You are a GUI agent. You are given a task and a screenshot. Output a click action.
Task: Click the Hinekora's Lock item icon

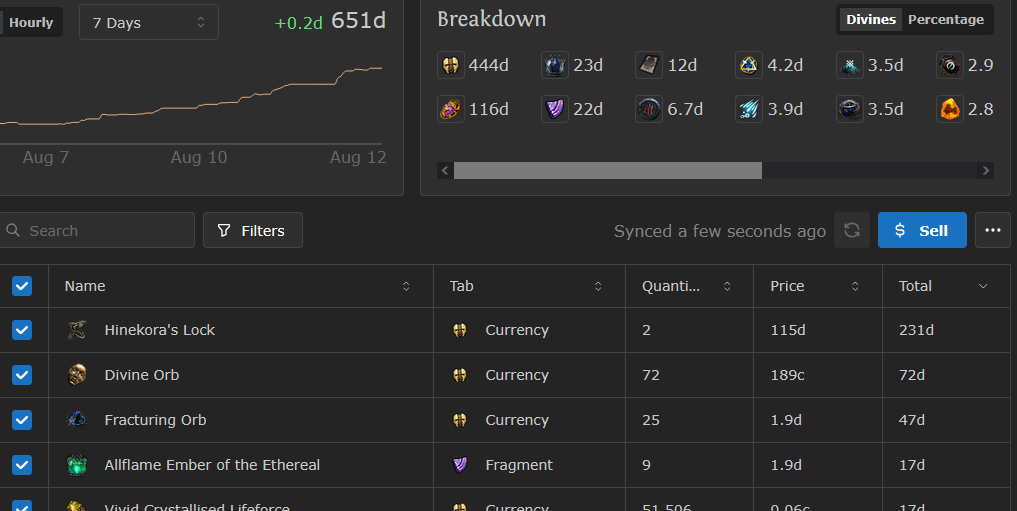[x=77, y=330]
